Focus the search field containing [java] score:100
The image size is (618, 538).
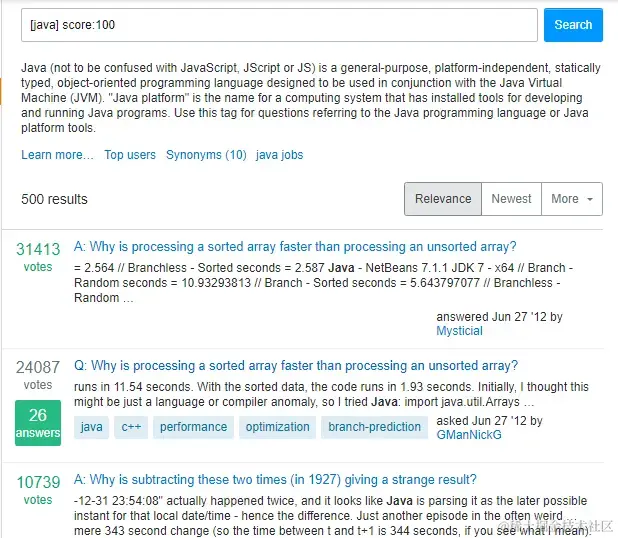coord(279,25)
